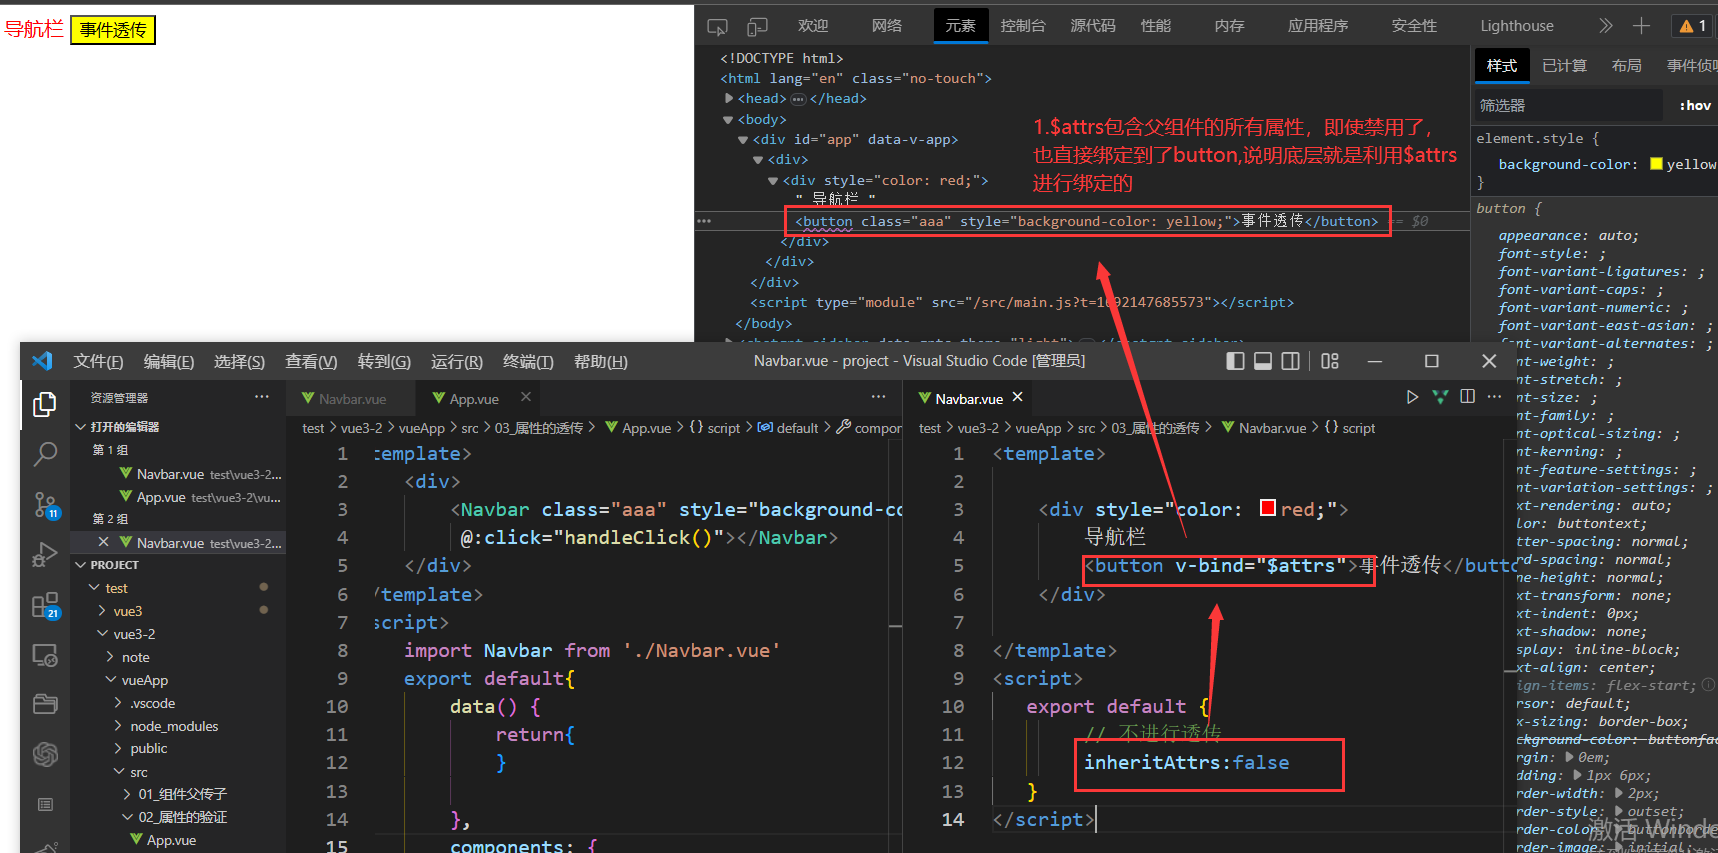Show more DevTools tabs via double-chevron
1718x853 pixels.
click(1605, 26)
